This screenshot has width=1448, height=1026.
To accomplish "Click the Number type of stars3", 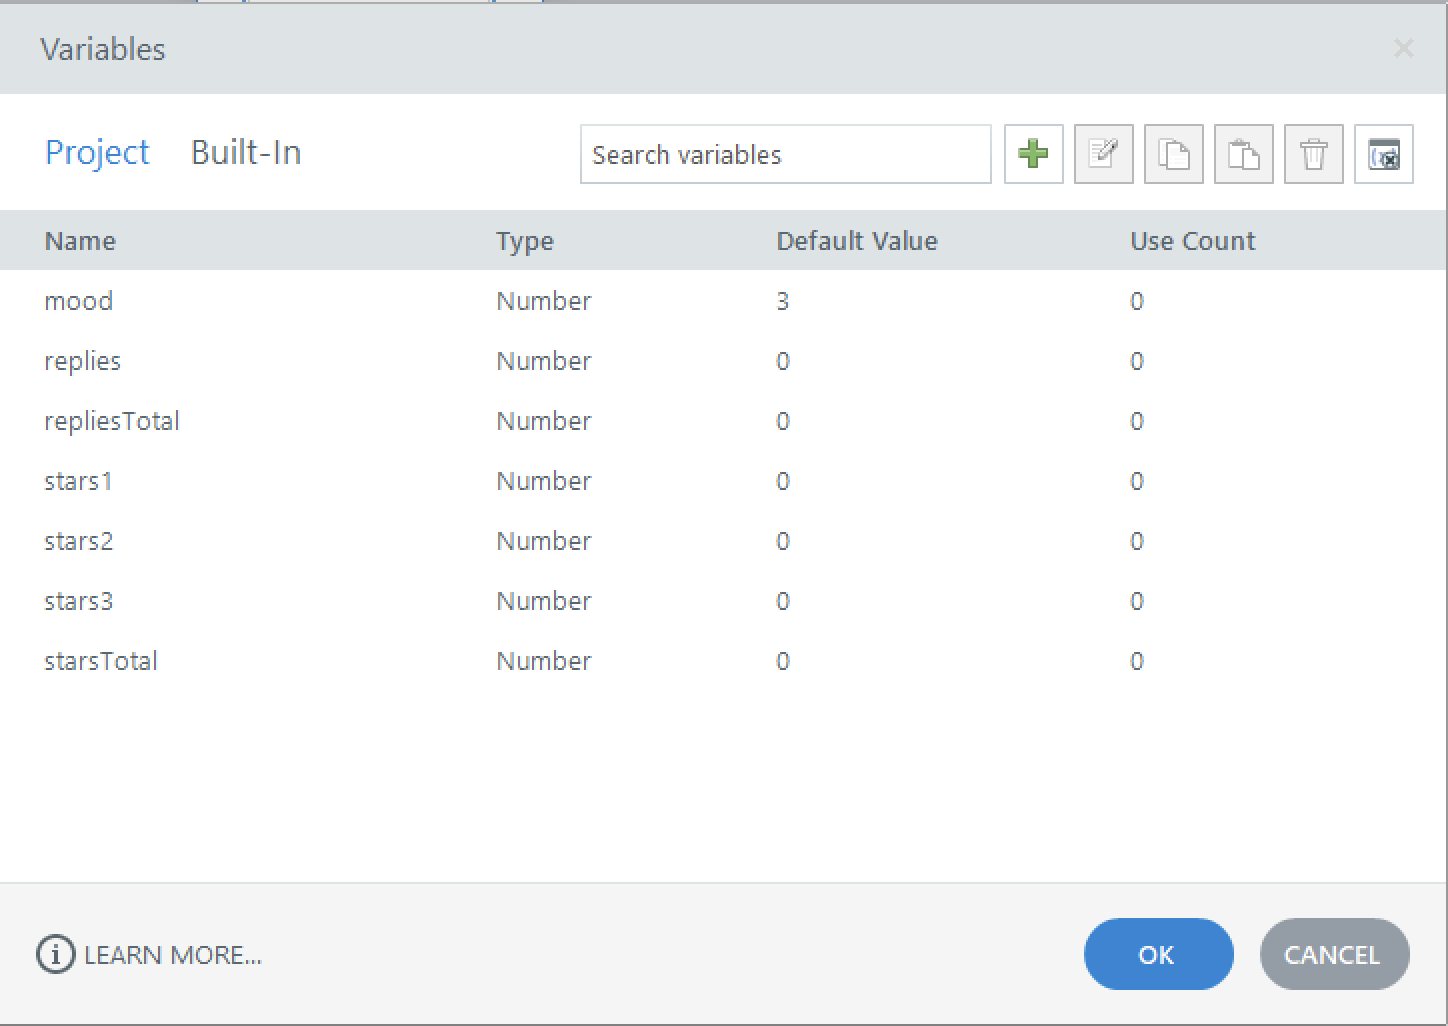I will click(544, 601).
